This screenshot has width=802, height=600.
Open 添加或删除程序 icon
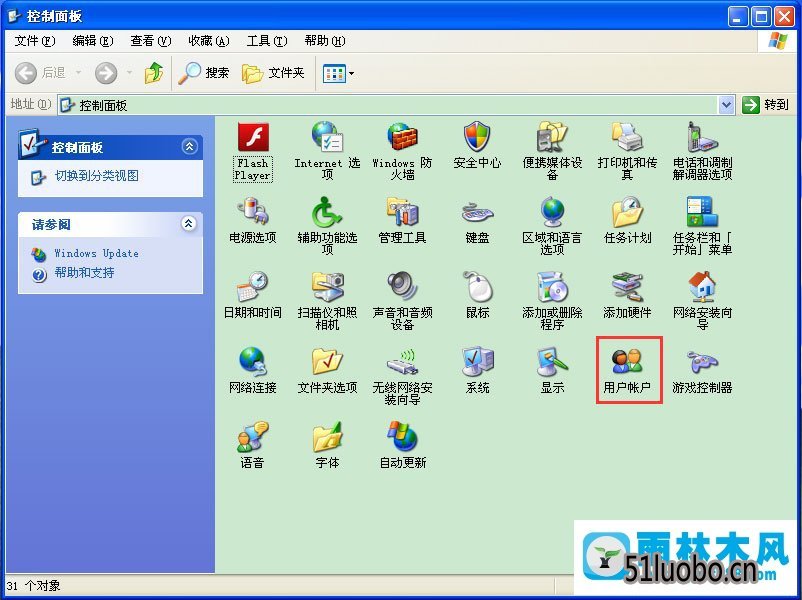(552, 301)
